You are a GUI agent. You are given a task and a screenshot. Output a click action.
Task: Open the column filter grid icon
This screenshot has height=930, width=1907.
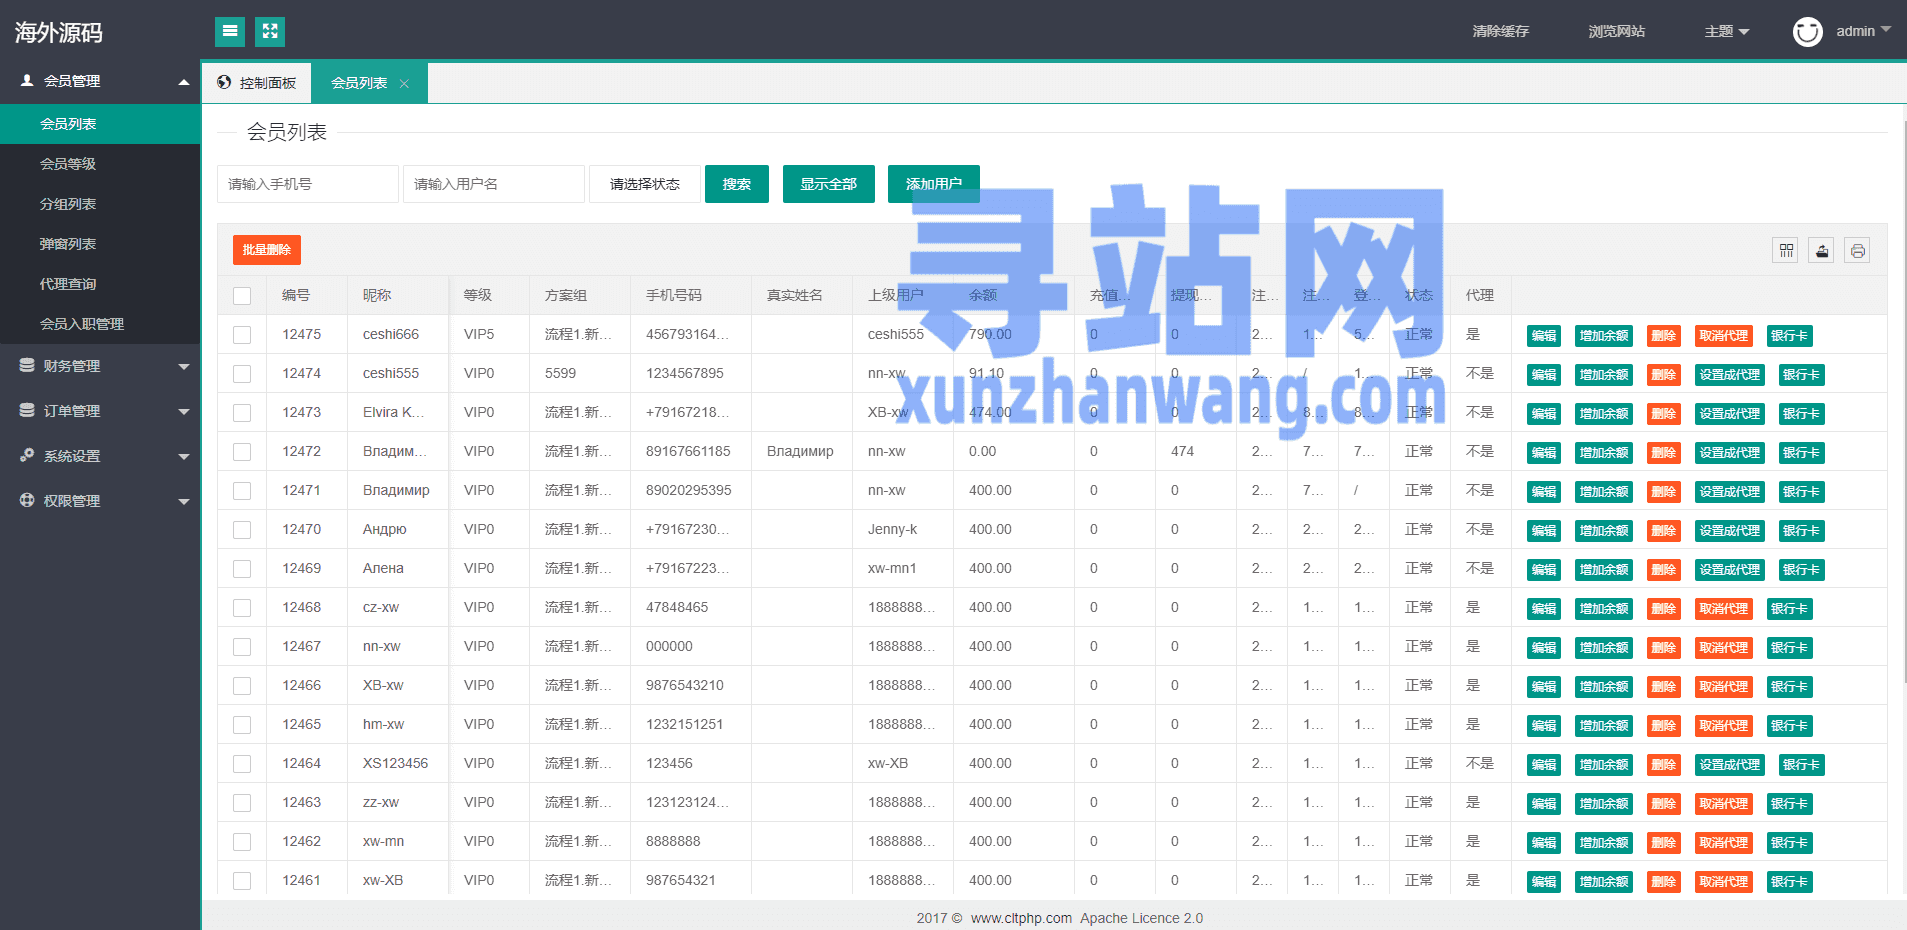pos(1786,251)
